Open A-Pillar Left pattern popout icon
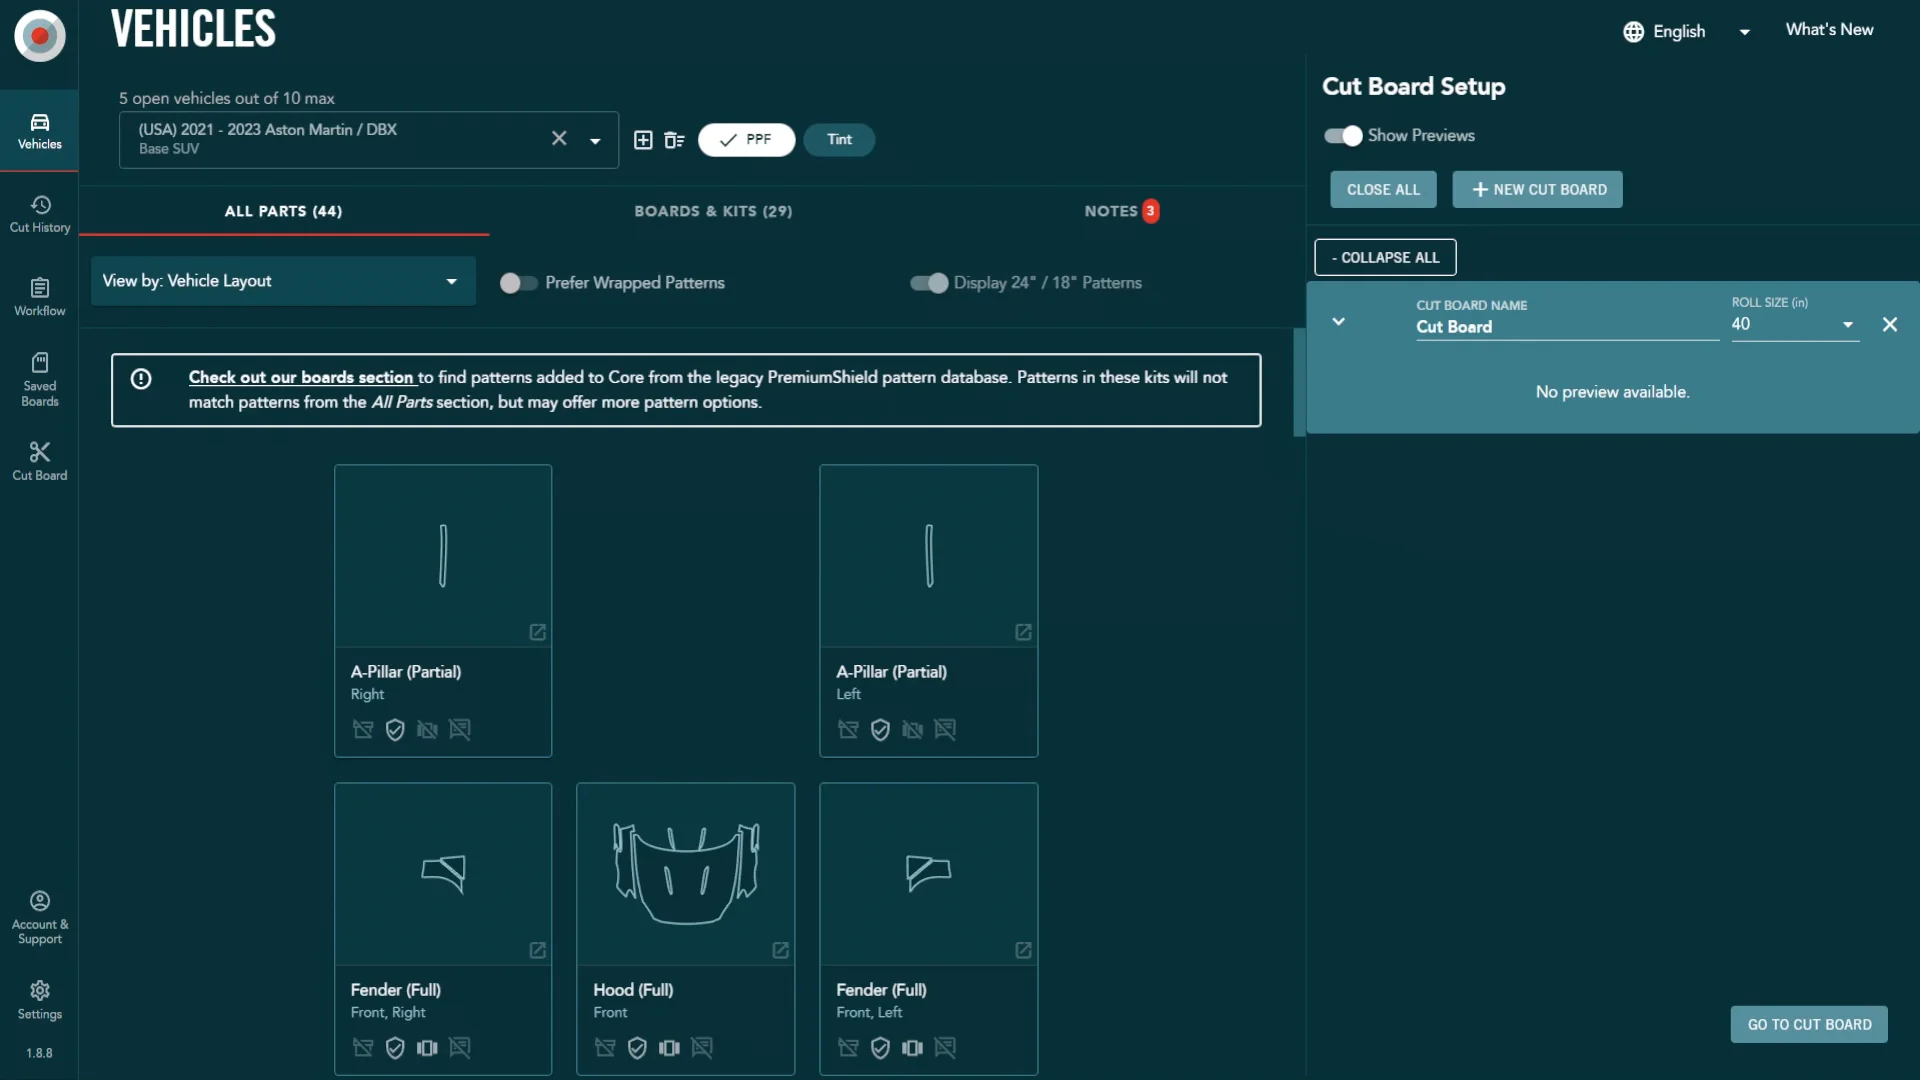The height and width of the screenshot is (1080, 1920). [1023, 632]
